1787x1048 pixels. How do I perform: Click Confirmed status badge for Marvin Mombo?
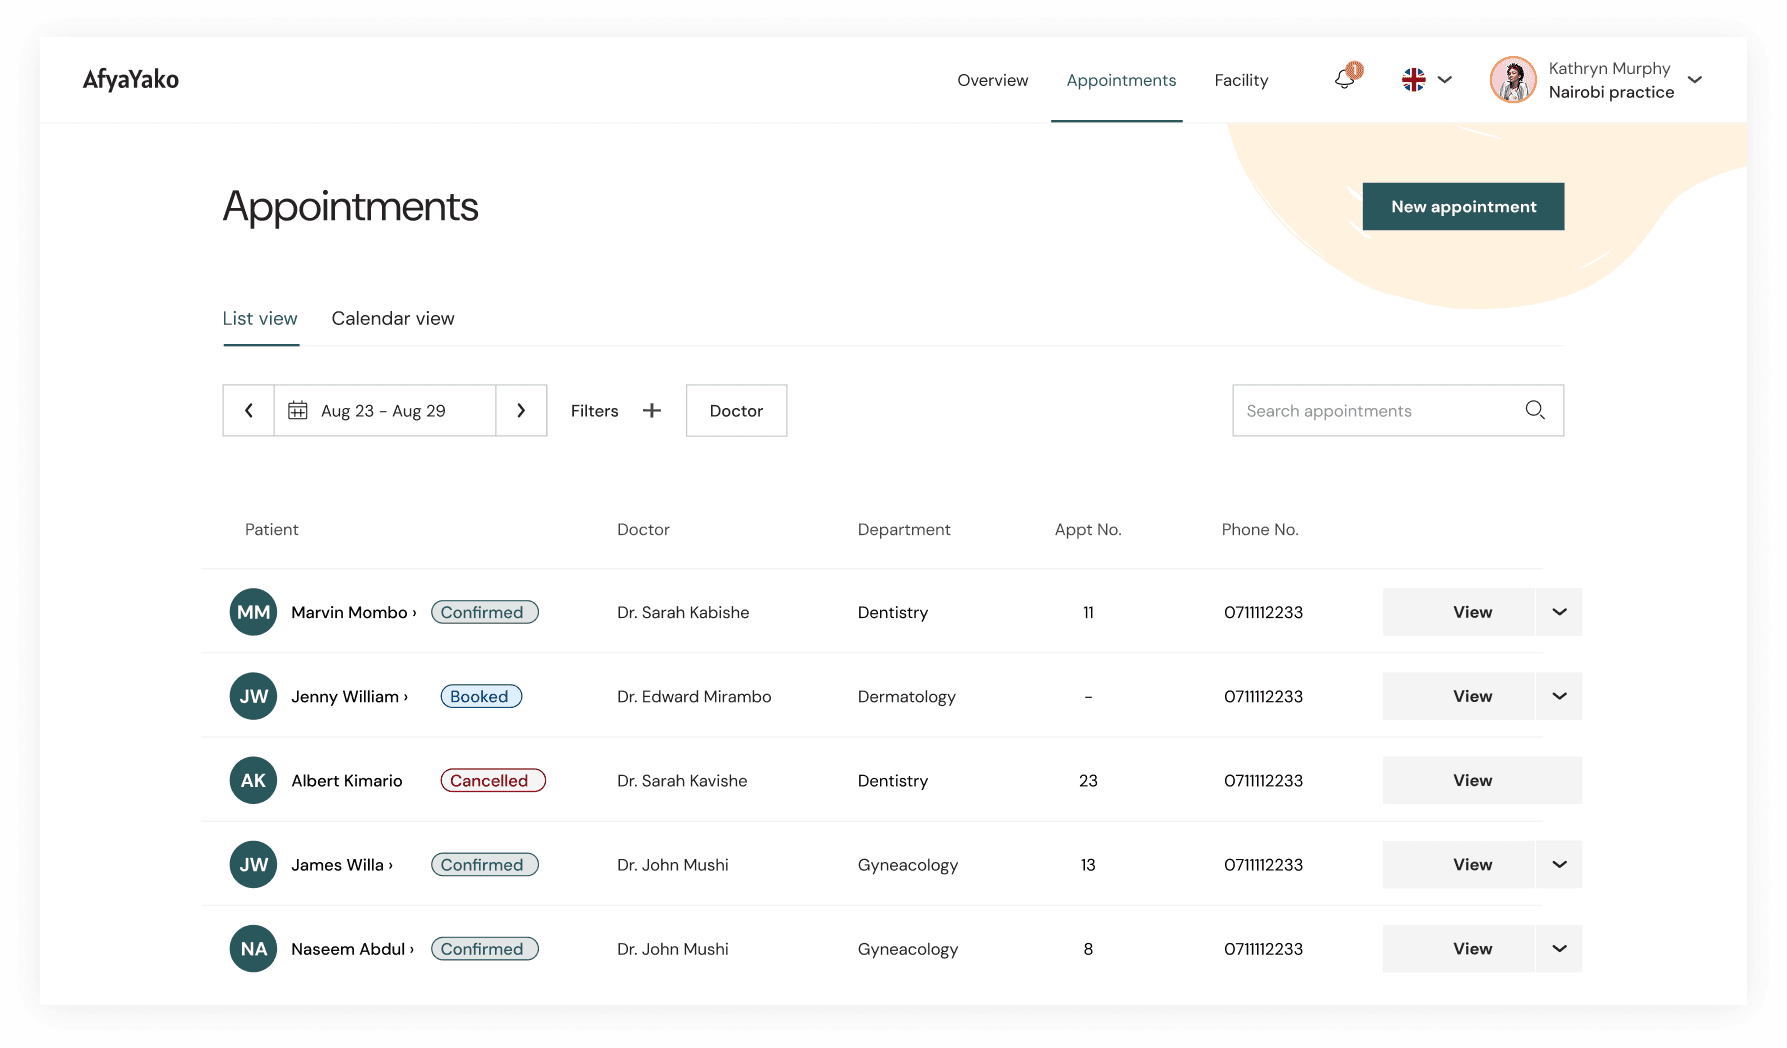pos(485,612)
